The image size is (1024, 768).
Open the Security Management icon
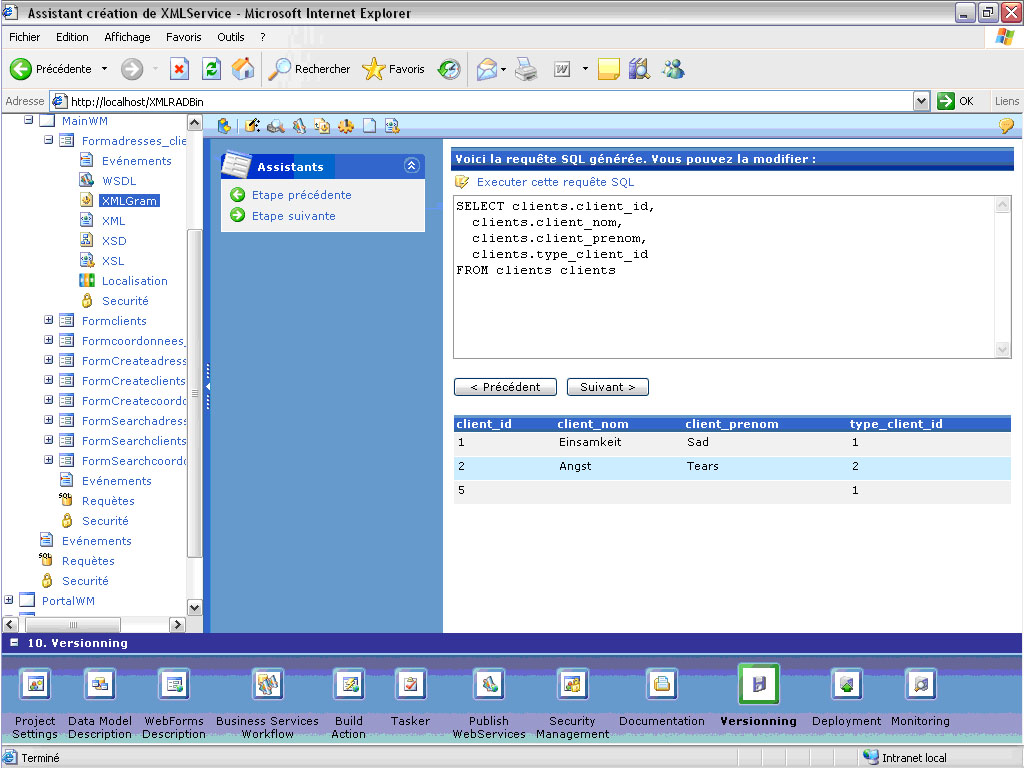572,685
